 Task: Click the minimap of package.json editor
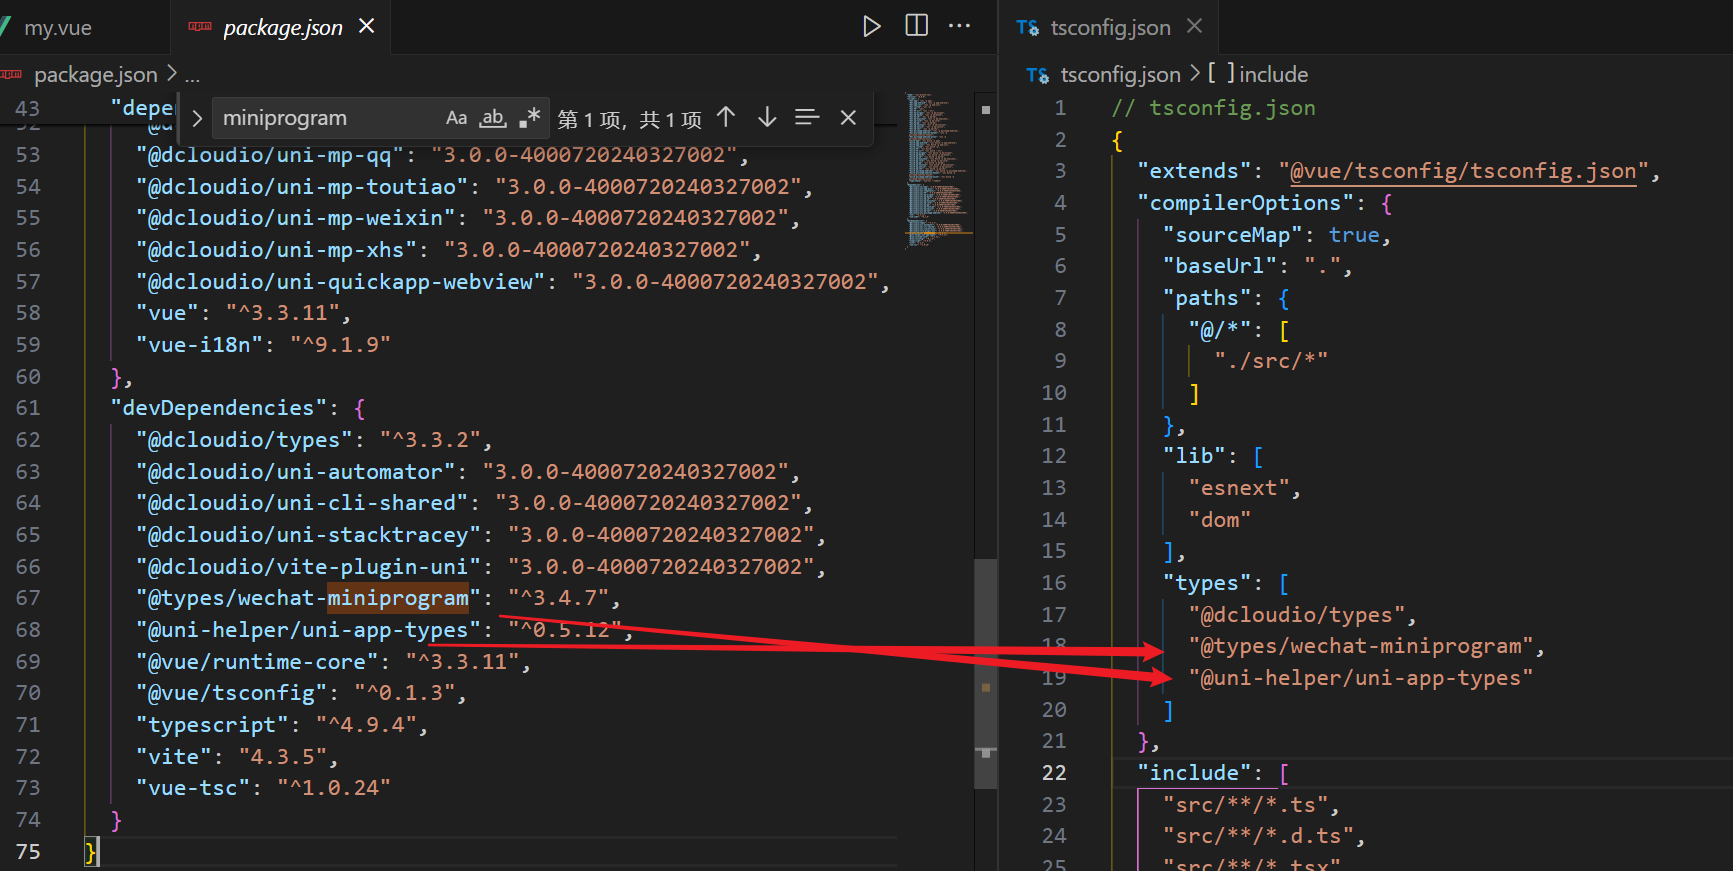(938, 170)
